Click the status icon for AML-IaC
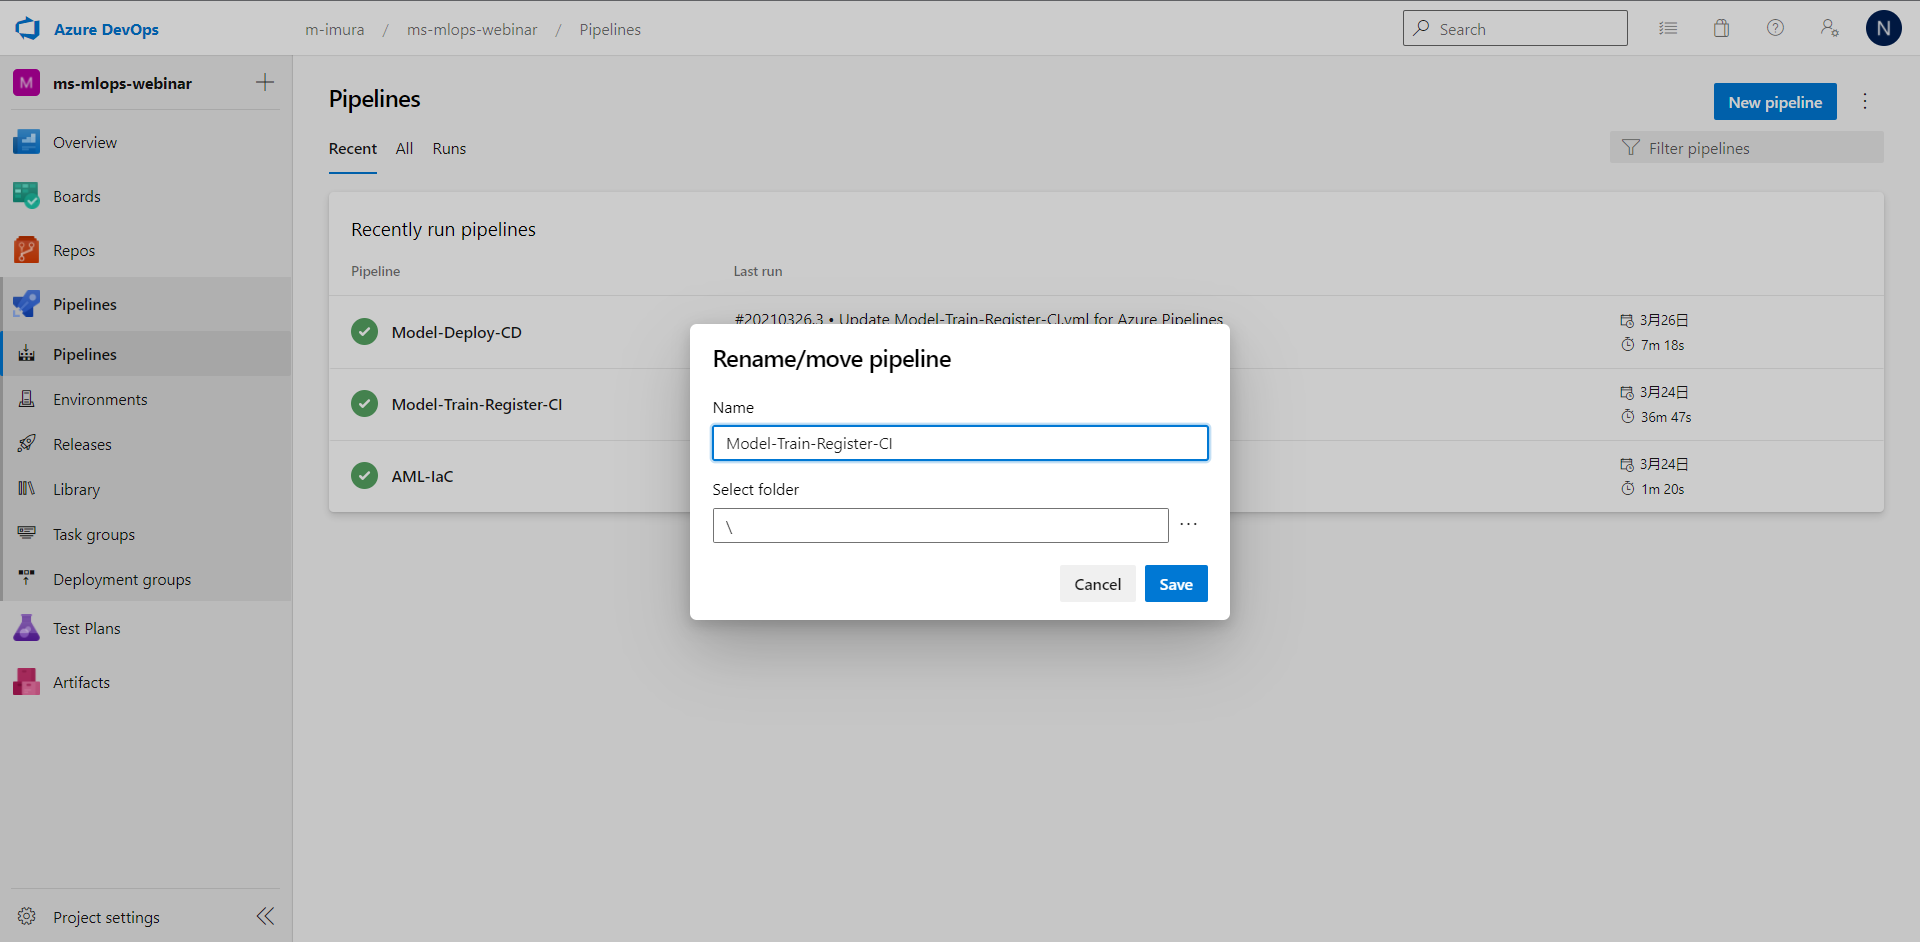 click(365, 476)
